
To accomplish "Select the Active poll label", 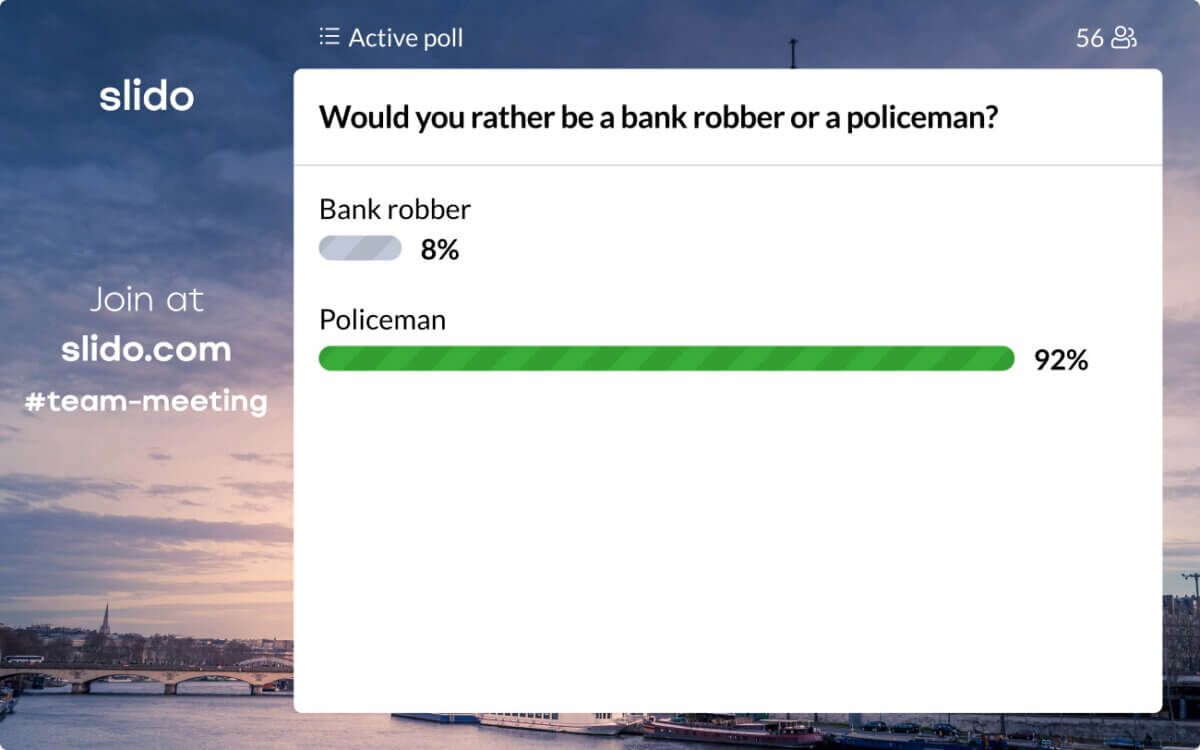I will [x=405, y=38].
